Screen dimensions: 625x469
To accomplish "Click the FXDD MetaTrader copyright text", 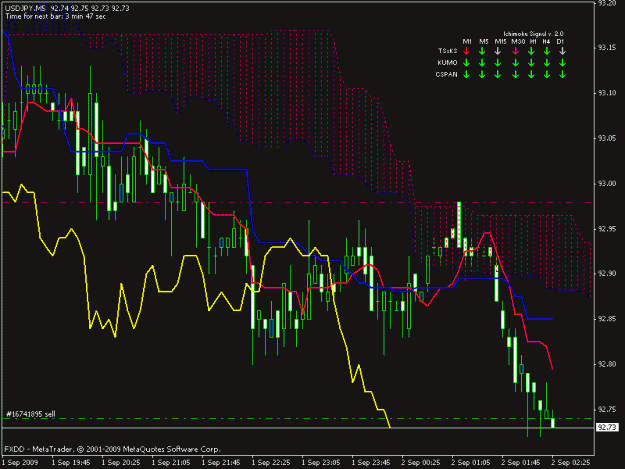I will coord(112,449).
